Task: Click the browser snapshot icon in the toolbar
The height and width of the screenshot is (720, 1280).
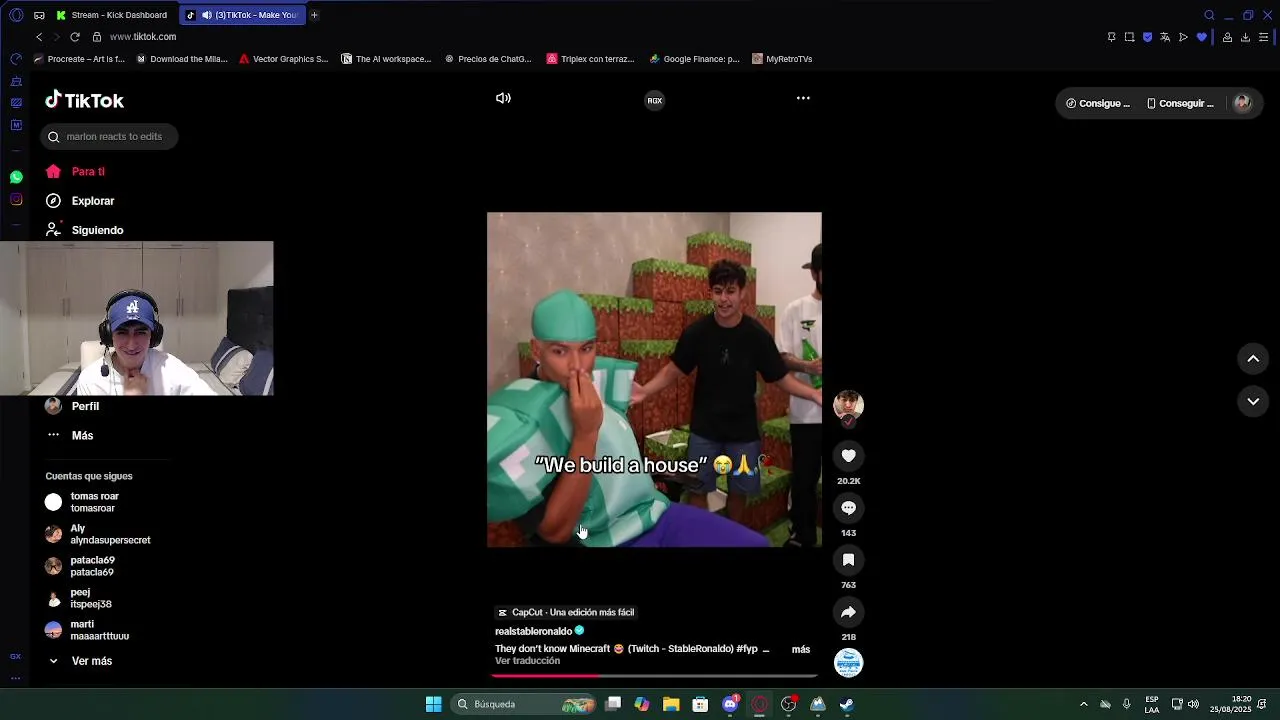Action: (x=1129, y=37)
